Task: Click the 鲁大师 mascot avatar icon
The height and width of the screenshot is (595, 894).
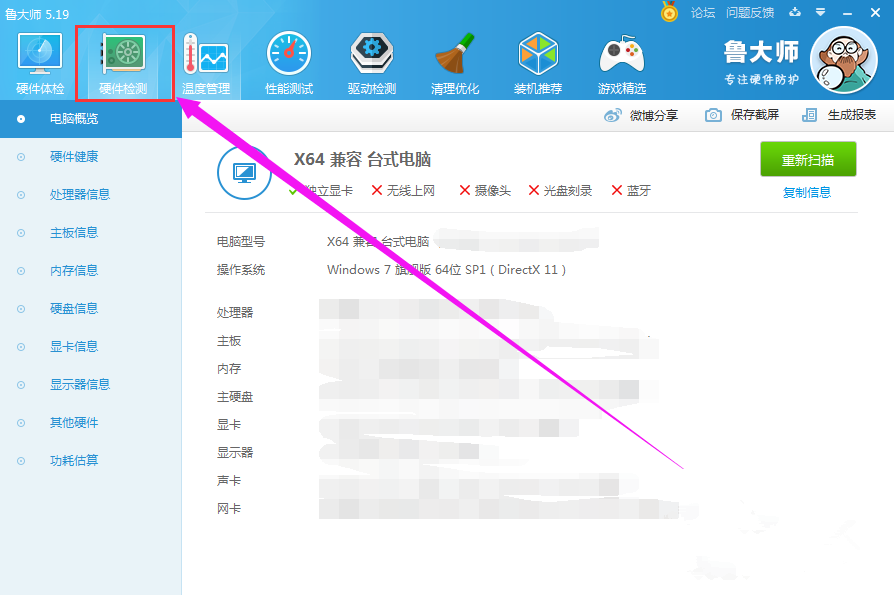Action: [x=843, y=60]
